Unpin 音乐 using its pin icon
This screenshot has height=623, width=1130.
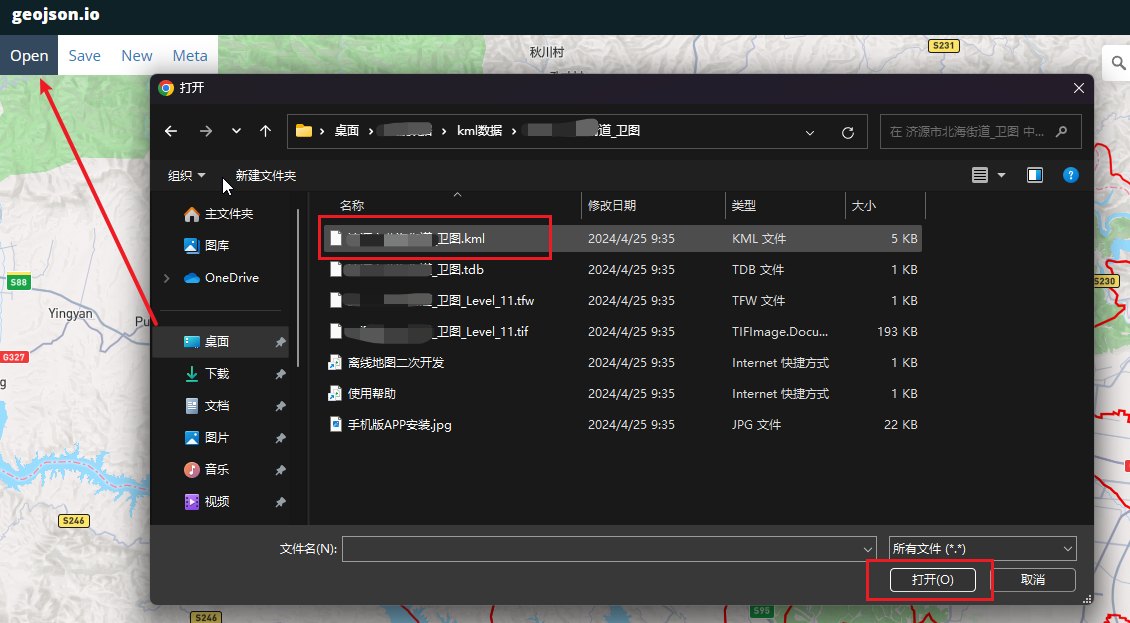(280, 470)
